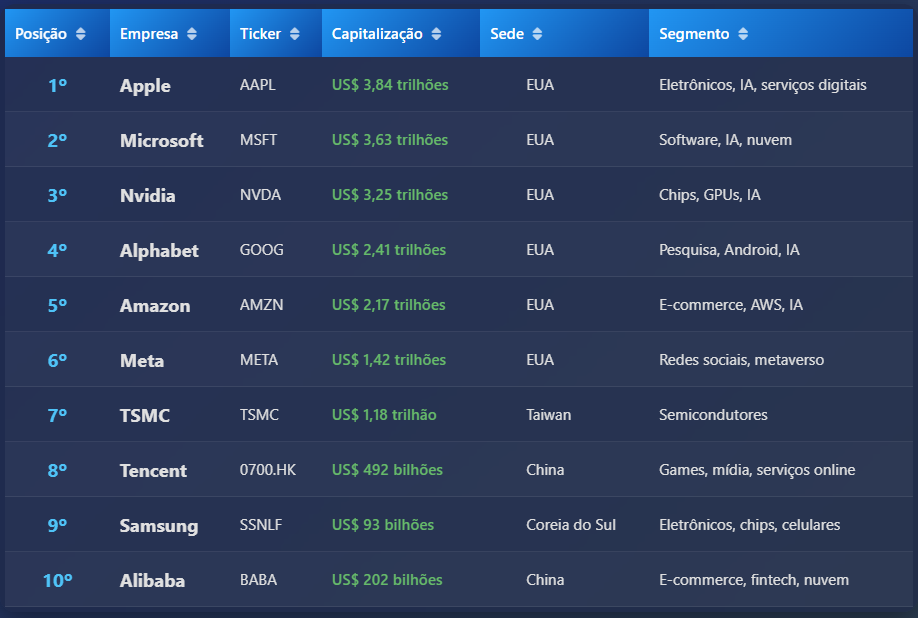Click the company name "Nvidia"
This screenshot has width=918, height=618.
[x=148, y=195]
